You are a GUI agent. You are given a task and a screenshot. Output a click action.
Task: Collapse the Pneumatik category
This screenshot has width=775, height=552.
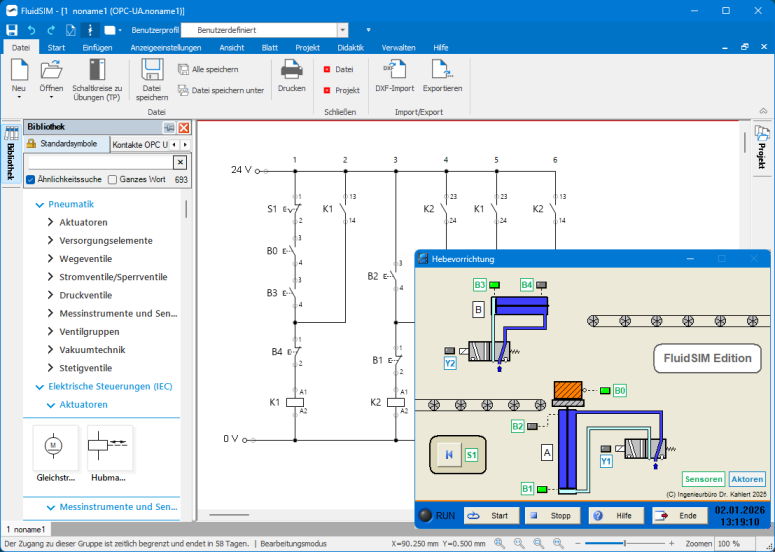[x=40, y=204]
